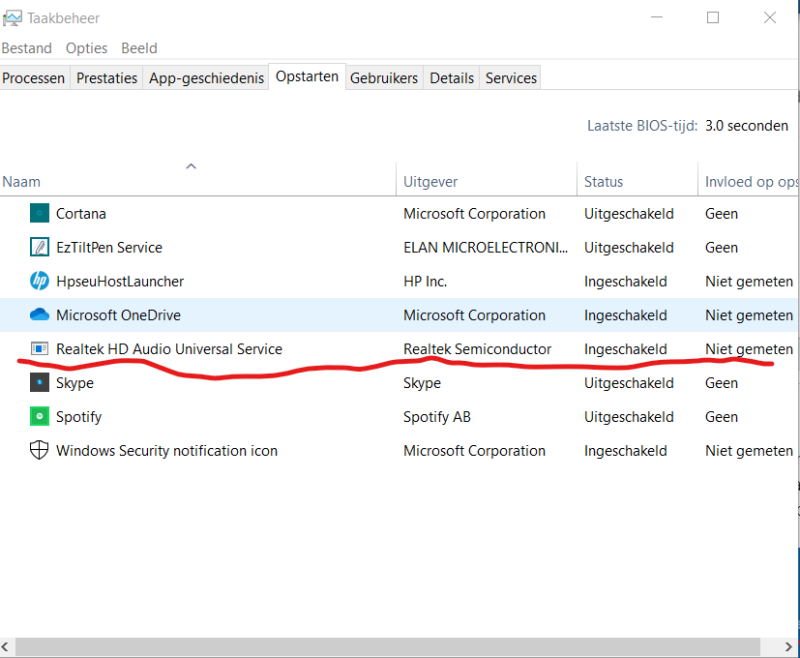Click the HP HpseuHostLauncher icon
This screenshot has width=800, height=658.
[x=39, y=281]
